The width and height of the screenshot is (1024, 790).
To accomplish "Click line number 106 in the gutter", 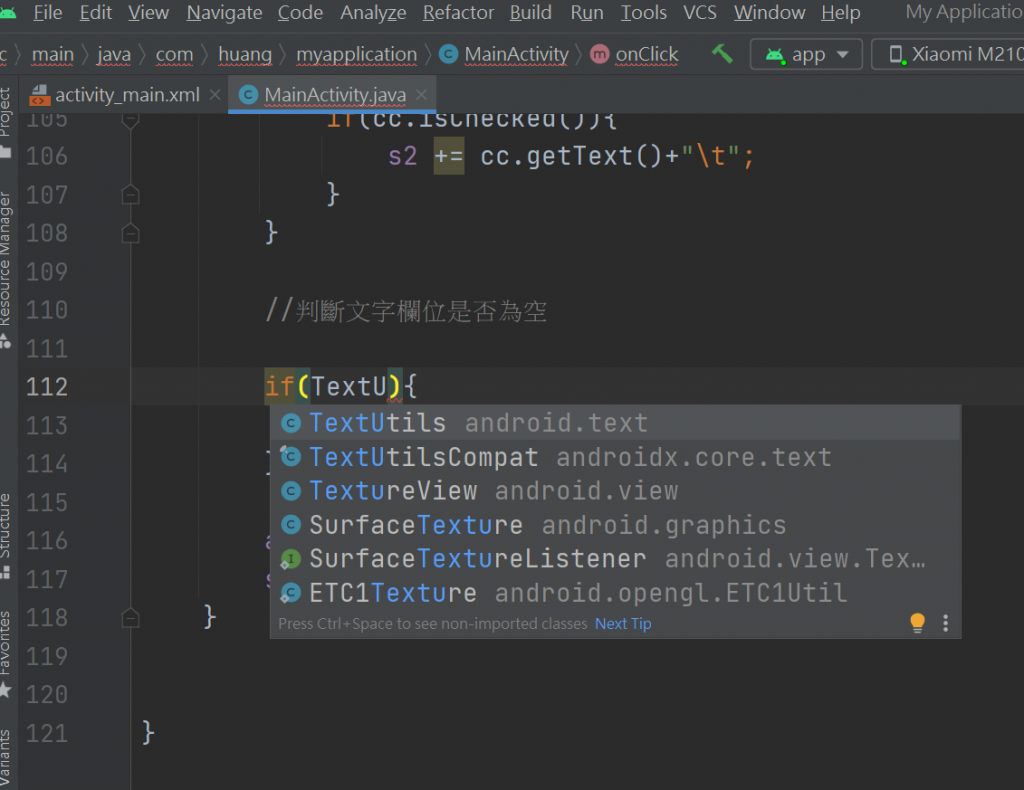I will [x=46, y=157].
